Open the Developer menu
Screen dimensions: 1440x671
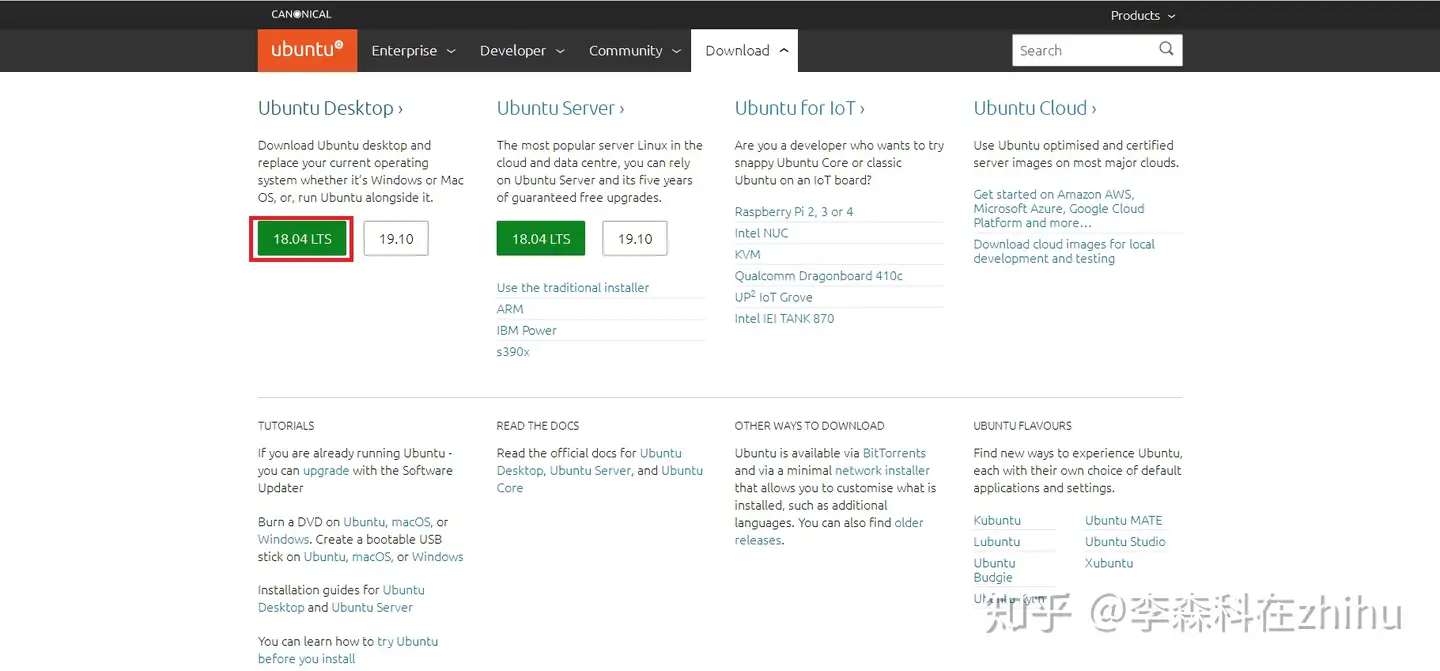pyautogui.click(x=522, y=50)
